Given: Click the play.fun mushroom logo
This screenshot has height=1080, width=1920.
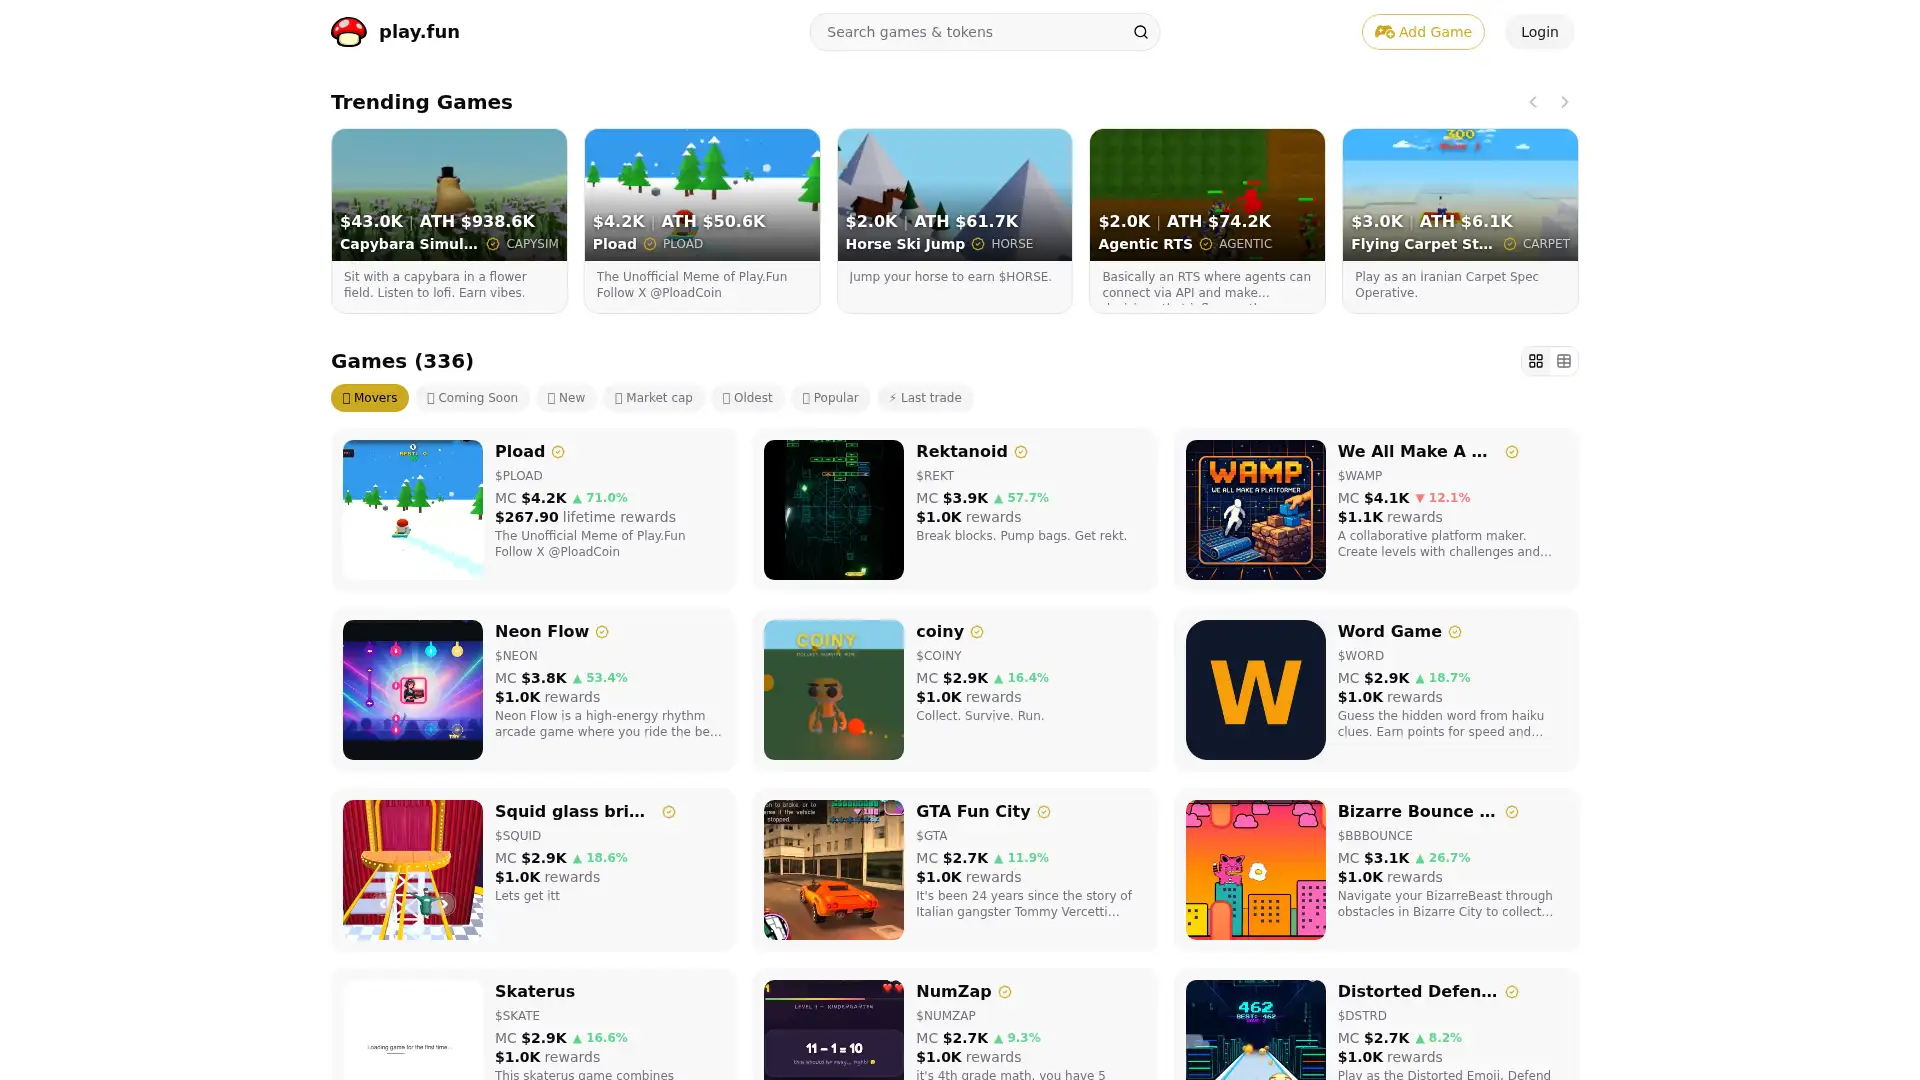Looking at the screenshot, I should (x=349, y=32).
